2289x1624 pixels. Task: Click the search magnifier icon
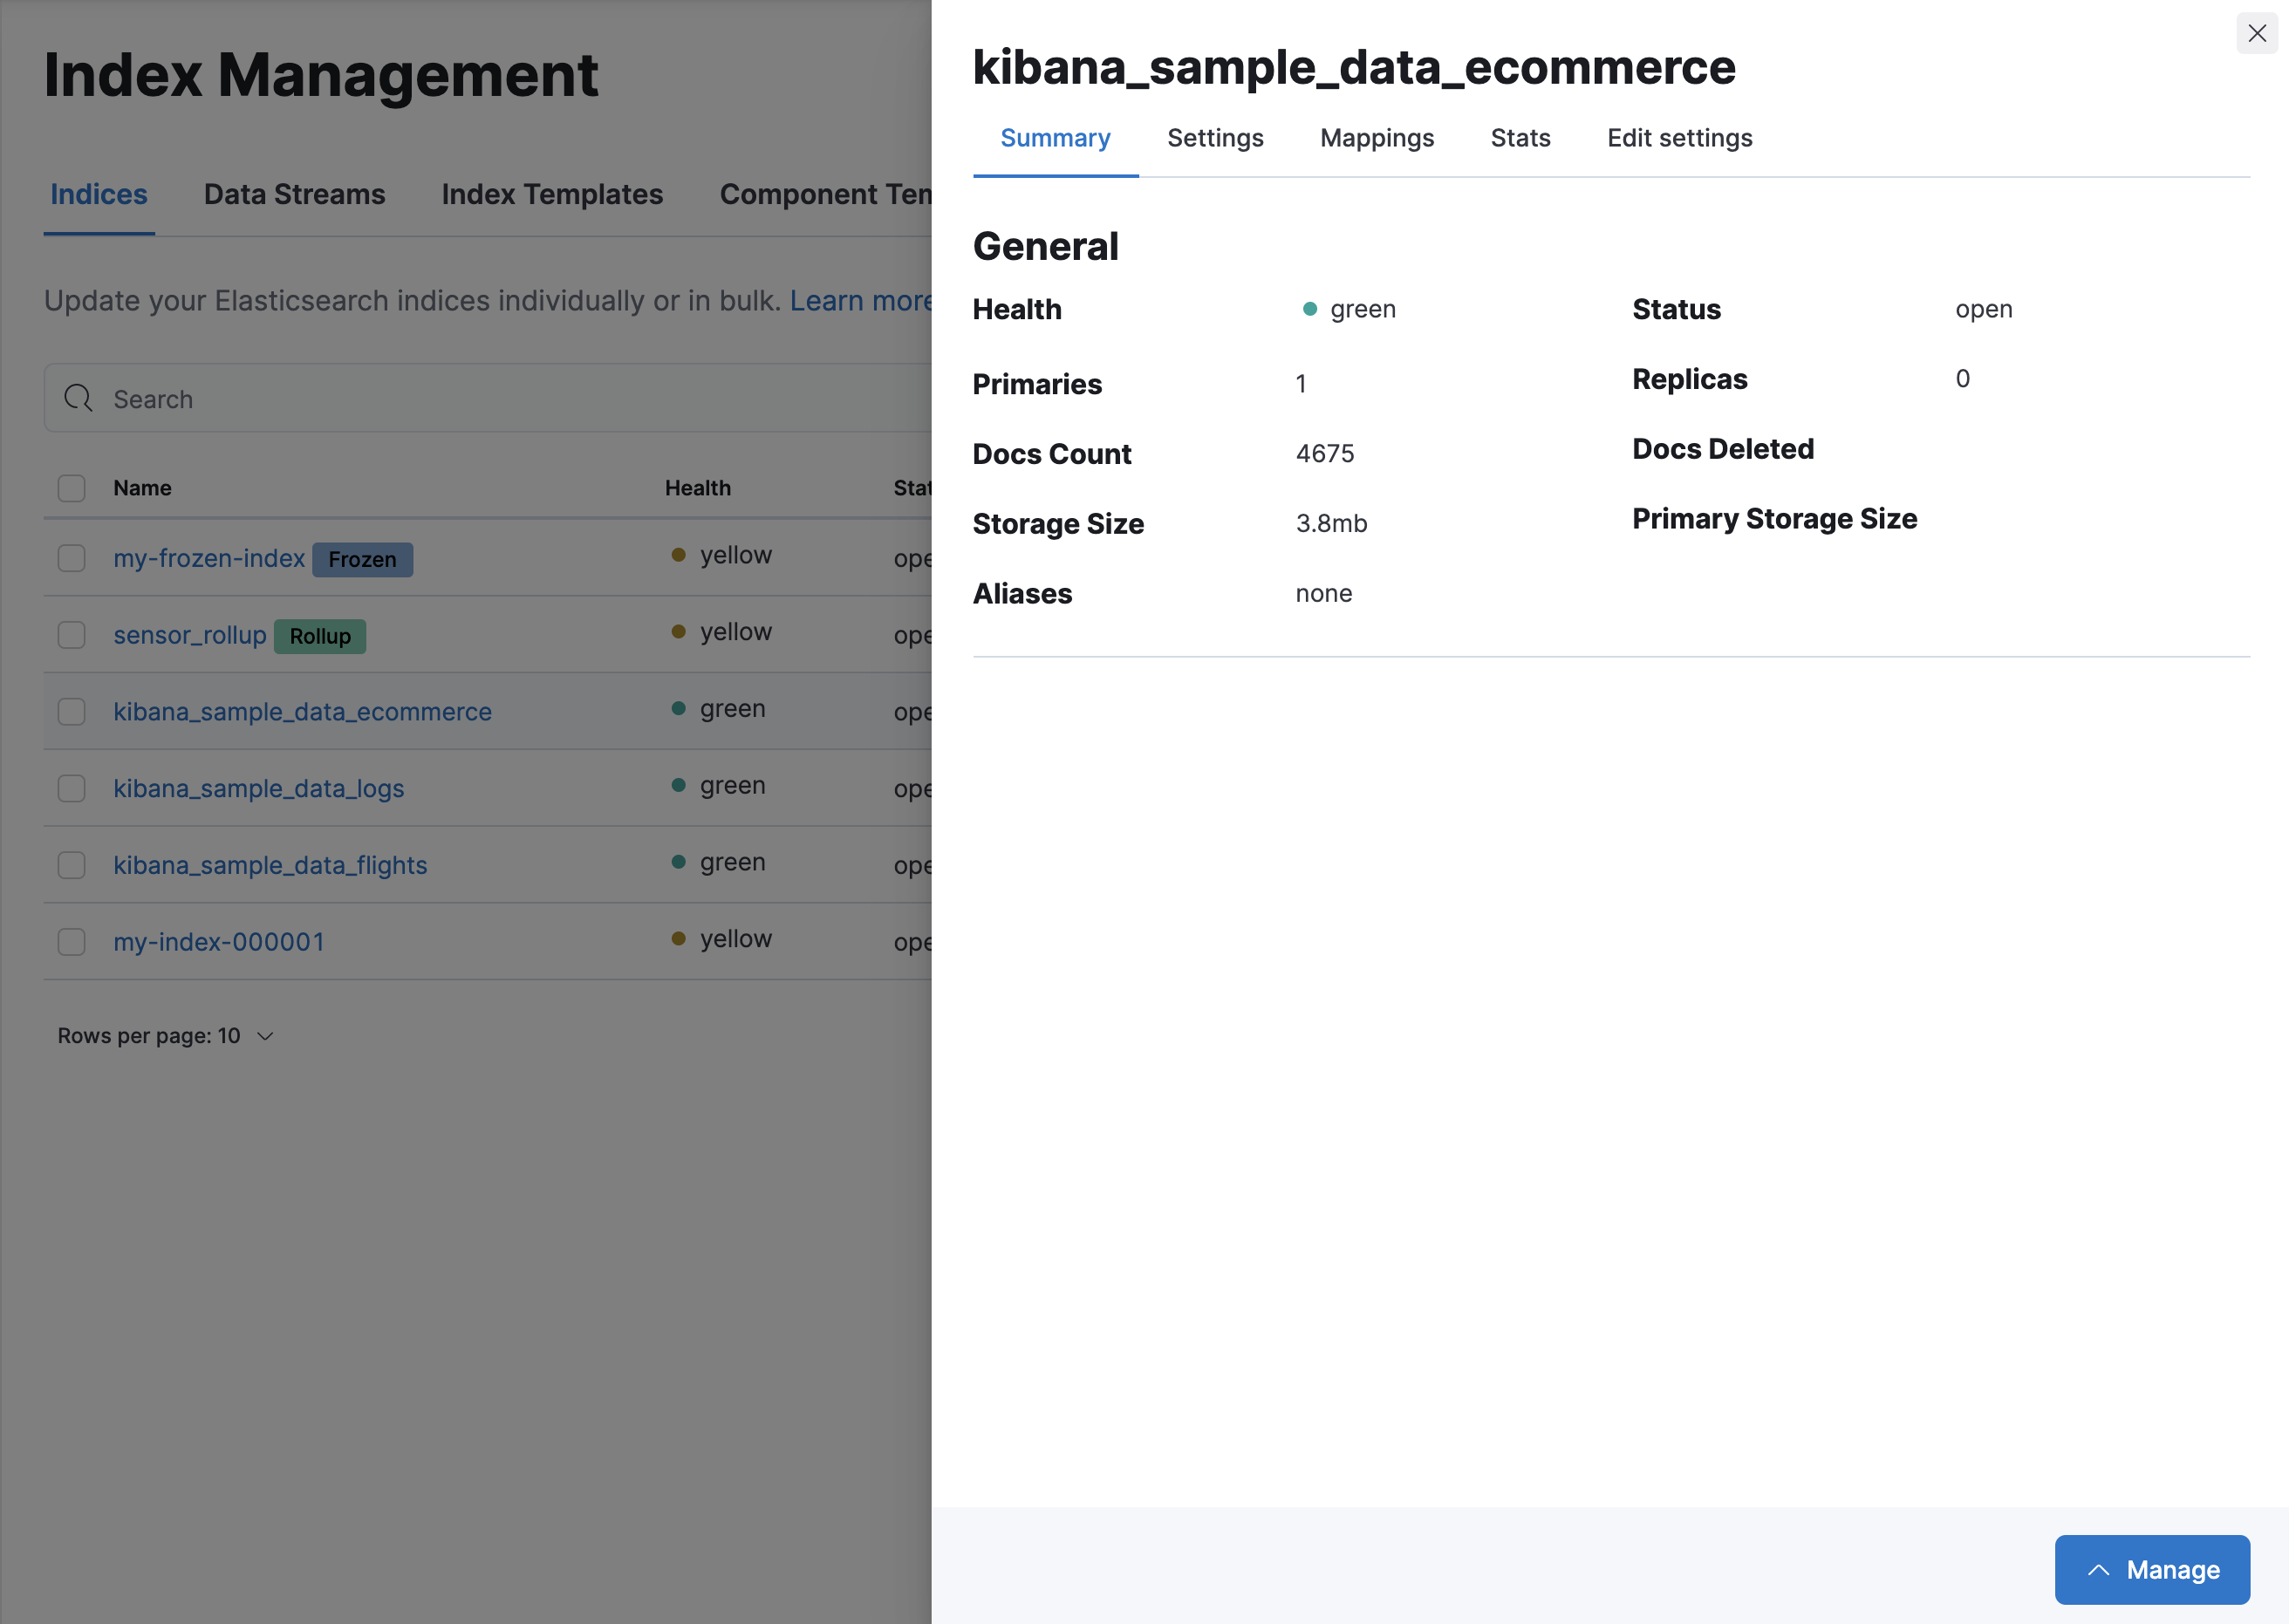(x=78, y=398)
